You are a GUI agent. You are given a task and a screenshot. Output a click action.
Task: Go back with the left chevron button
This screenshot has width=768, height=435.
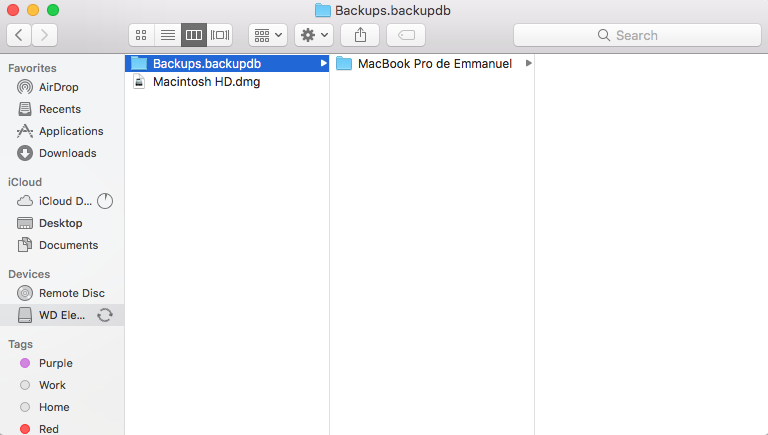coord(19,35)
